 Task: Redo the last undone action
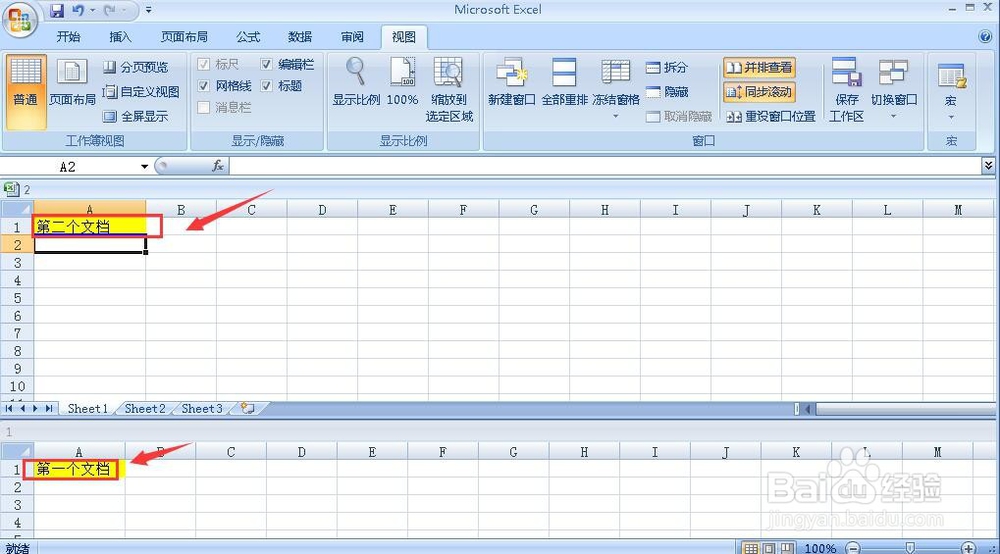coord(110,10)
